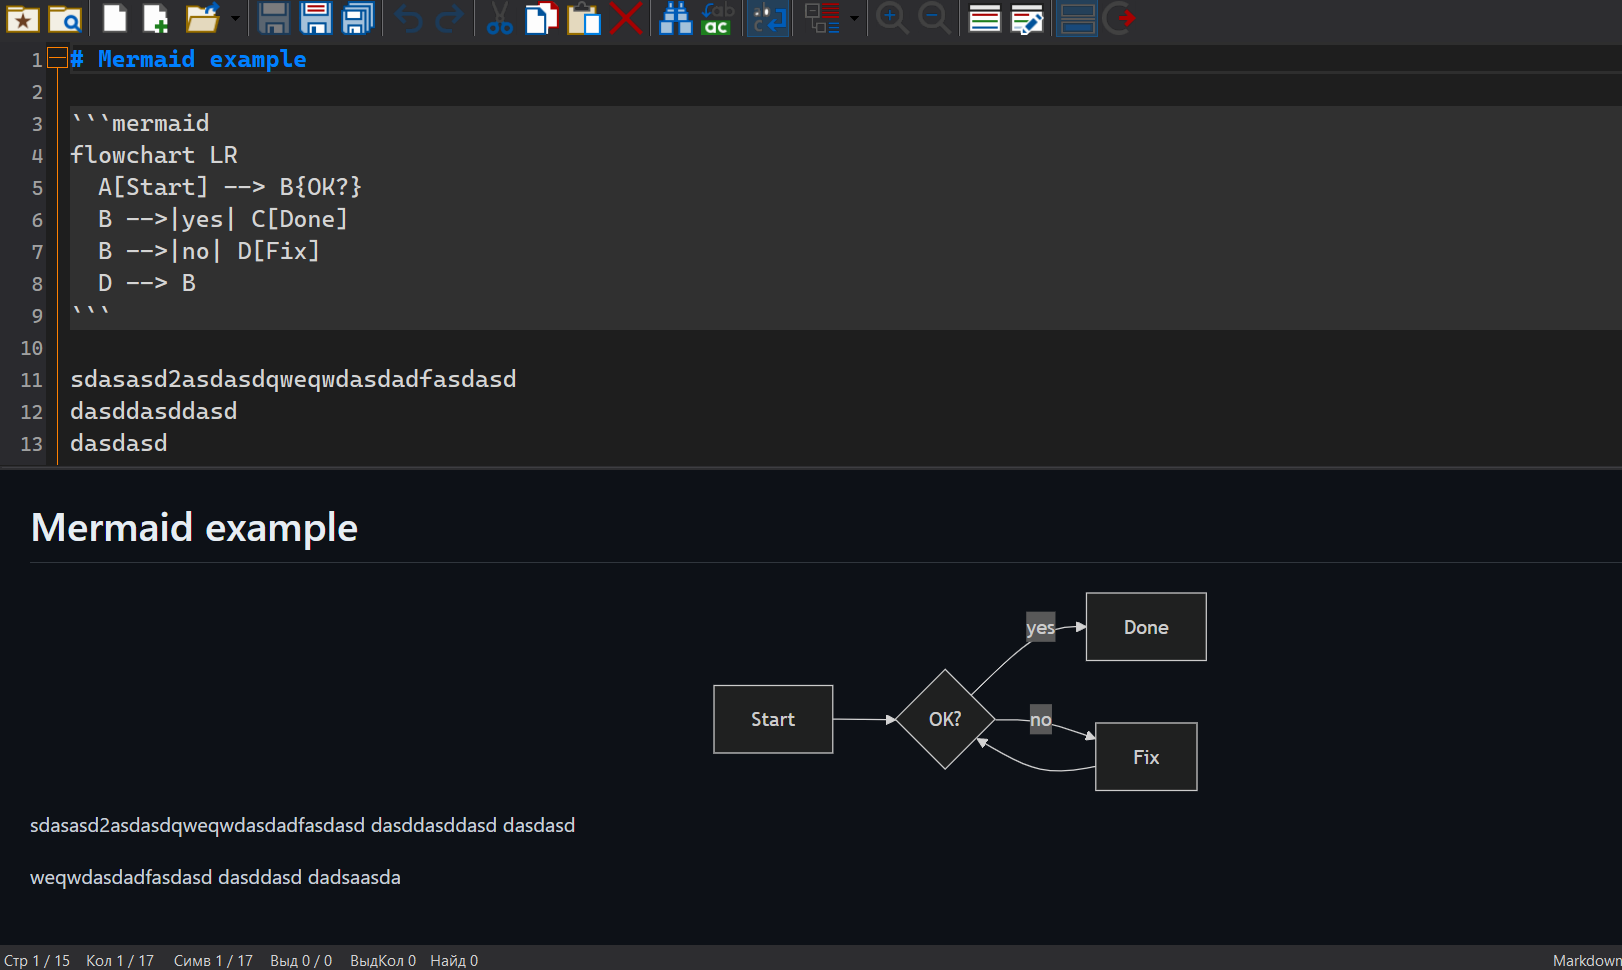
Task: Click 'dasdasd' on editor line 13
Action: [119, 444]
